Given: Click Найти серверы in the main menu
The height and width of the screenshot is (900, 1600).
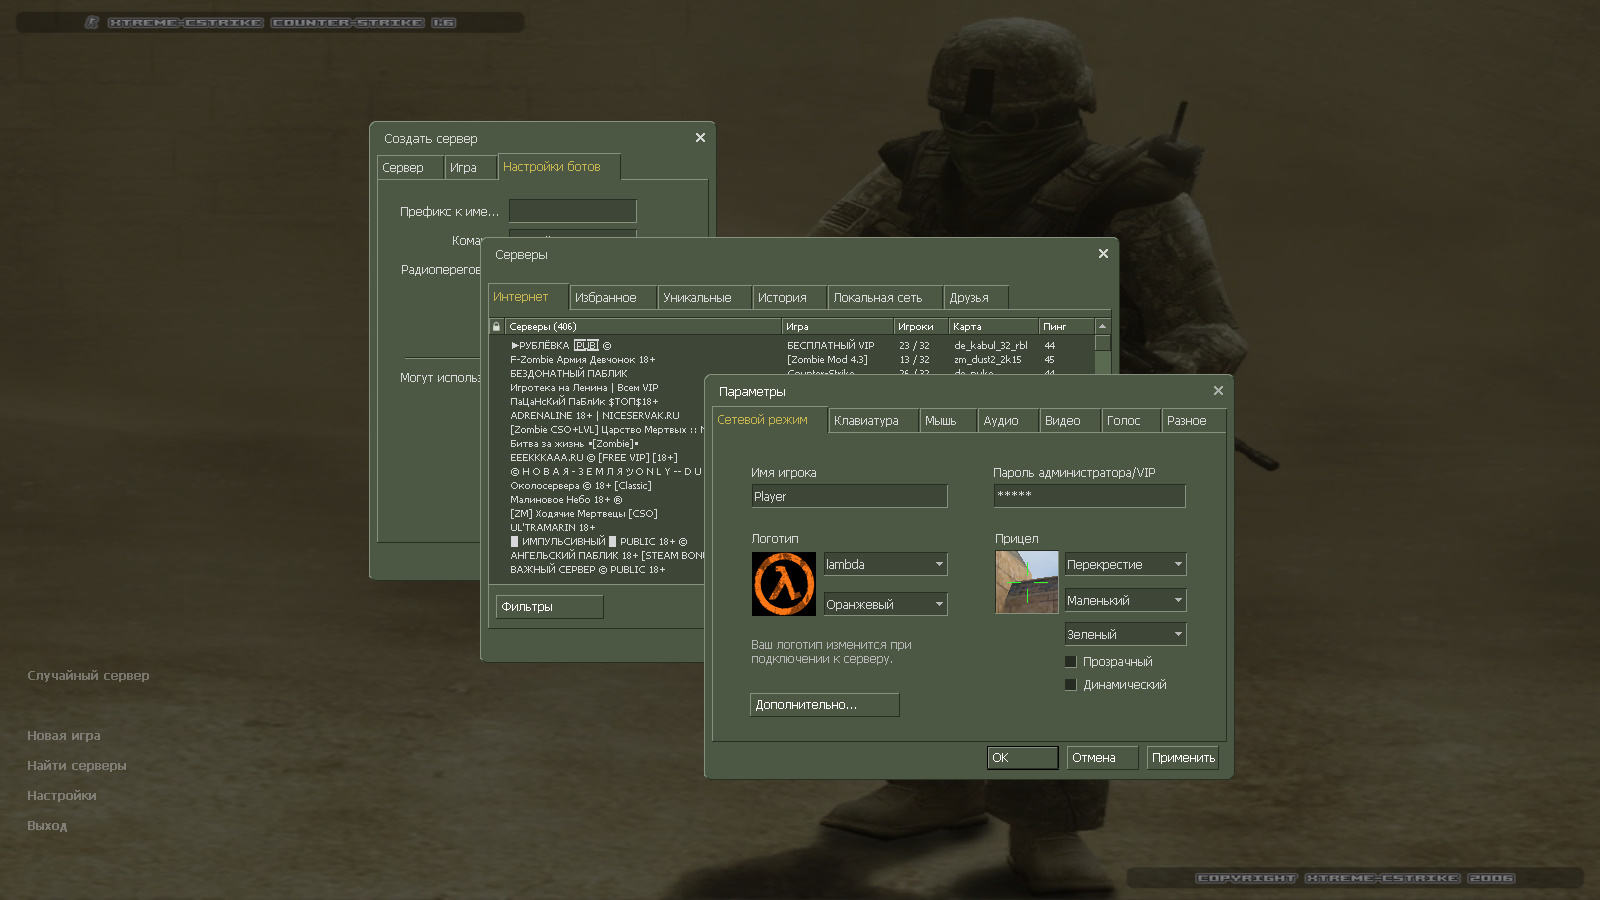Looking at the screenshot, I should 77,766.
